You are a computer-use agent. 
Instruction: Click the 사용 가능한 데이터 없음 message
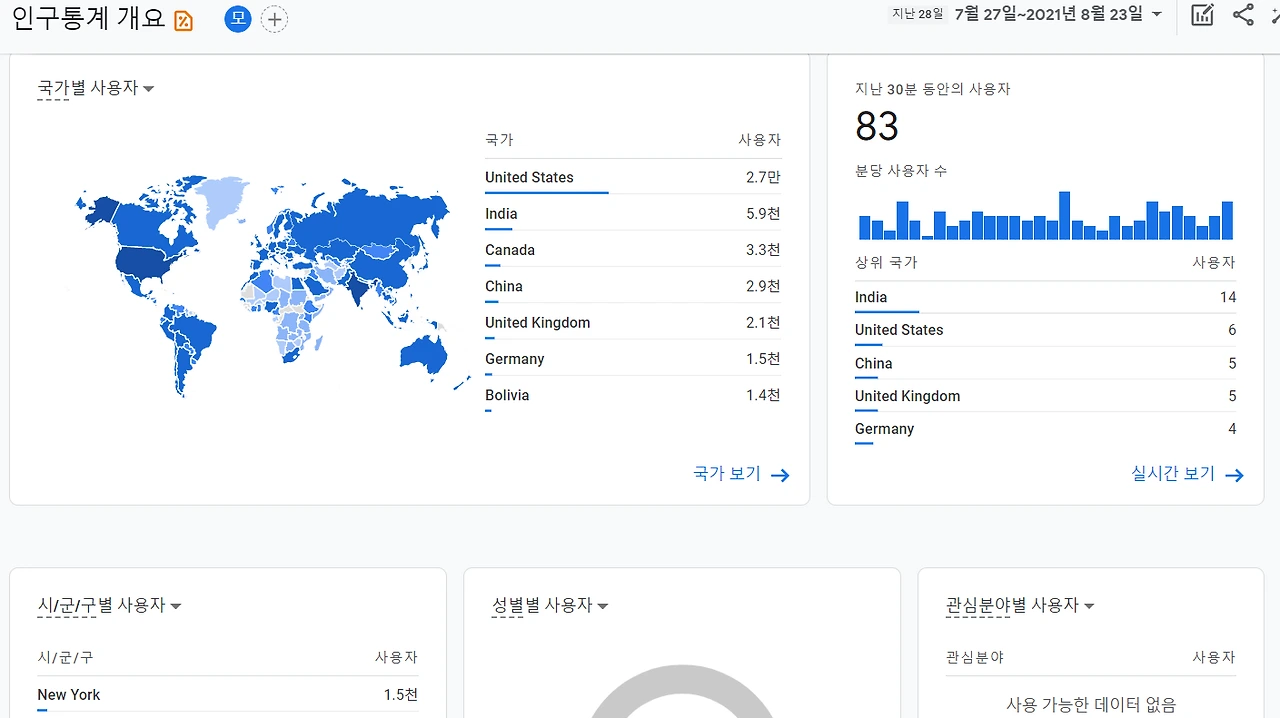(1091, 705)
